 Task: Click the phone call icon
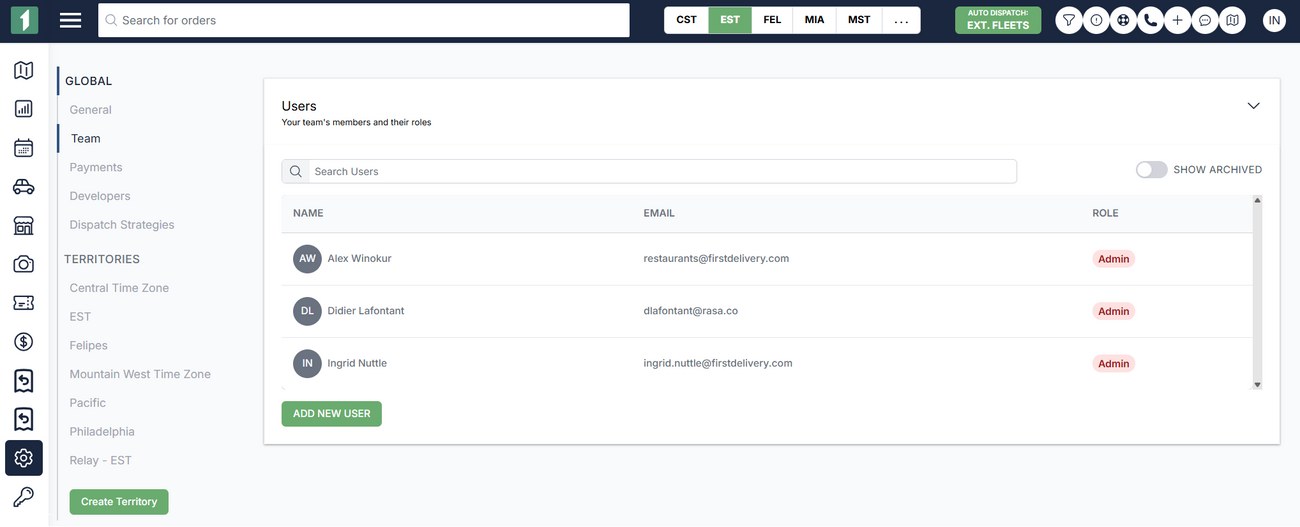(x=1151, y=20)
